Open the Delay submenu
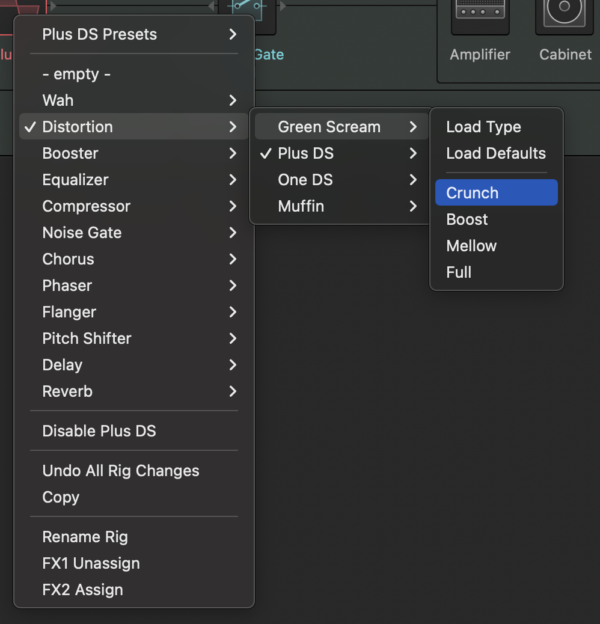The width and height of the screenshot is (600, 624). click(x=134, y=365)
